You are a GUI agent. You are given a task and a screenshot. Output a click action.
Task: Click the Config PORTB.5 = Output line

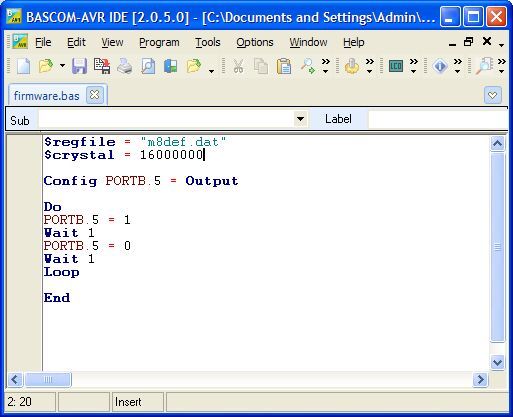(x=141, y=181)
